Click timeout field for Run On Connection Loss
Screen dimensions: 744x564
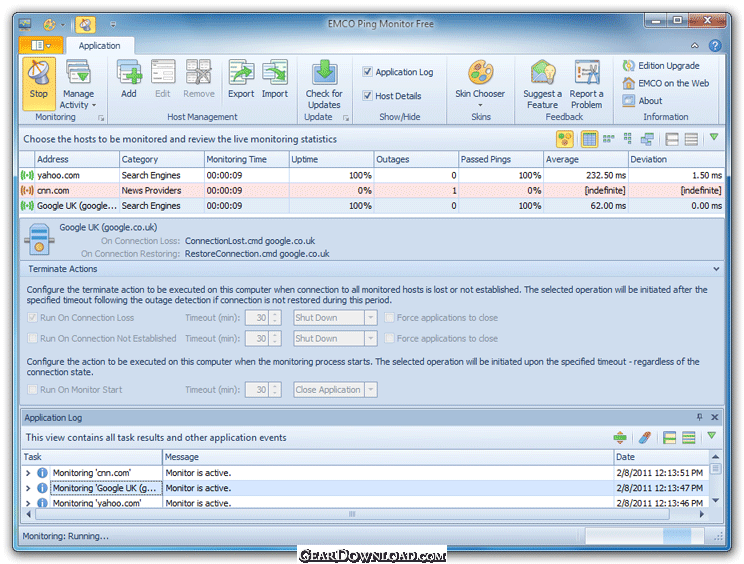coord(257,317)
